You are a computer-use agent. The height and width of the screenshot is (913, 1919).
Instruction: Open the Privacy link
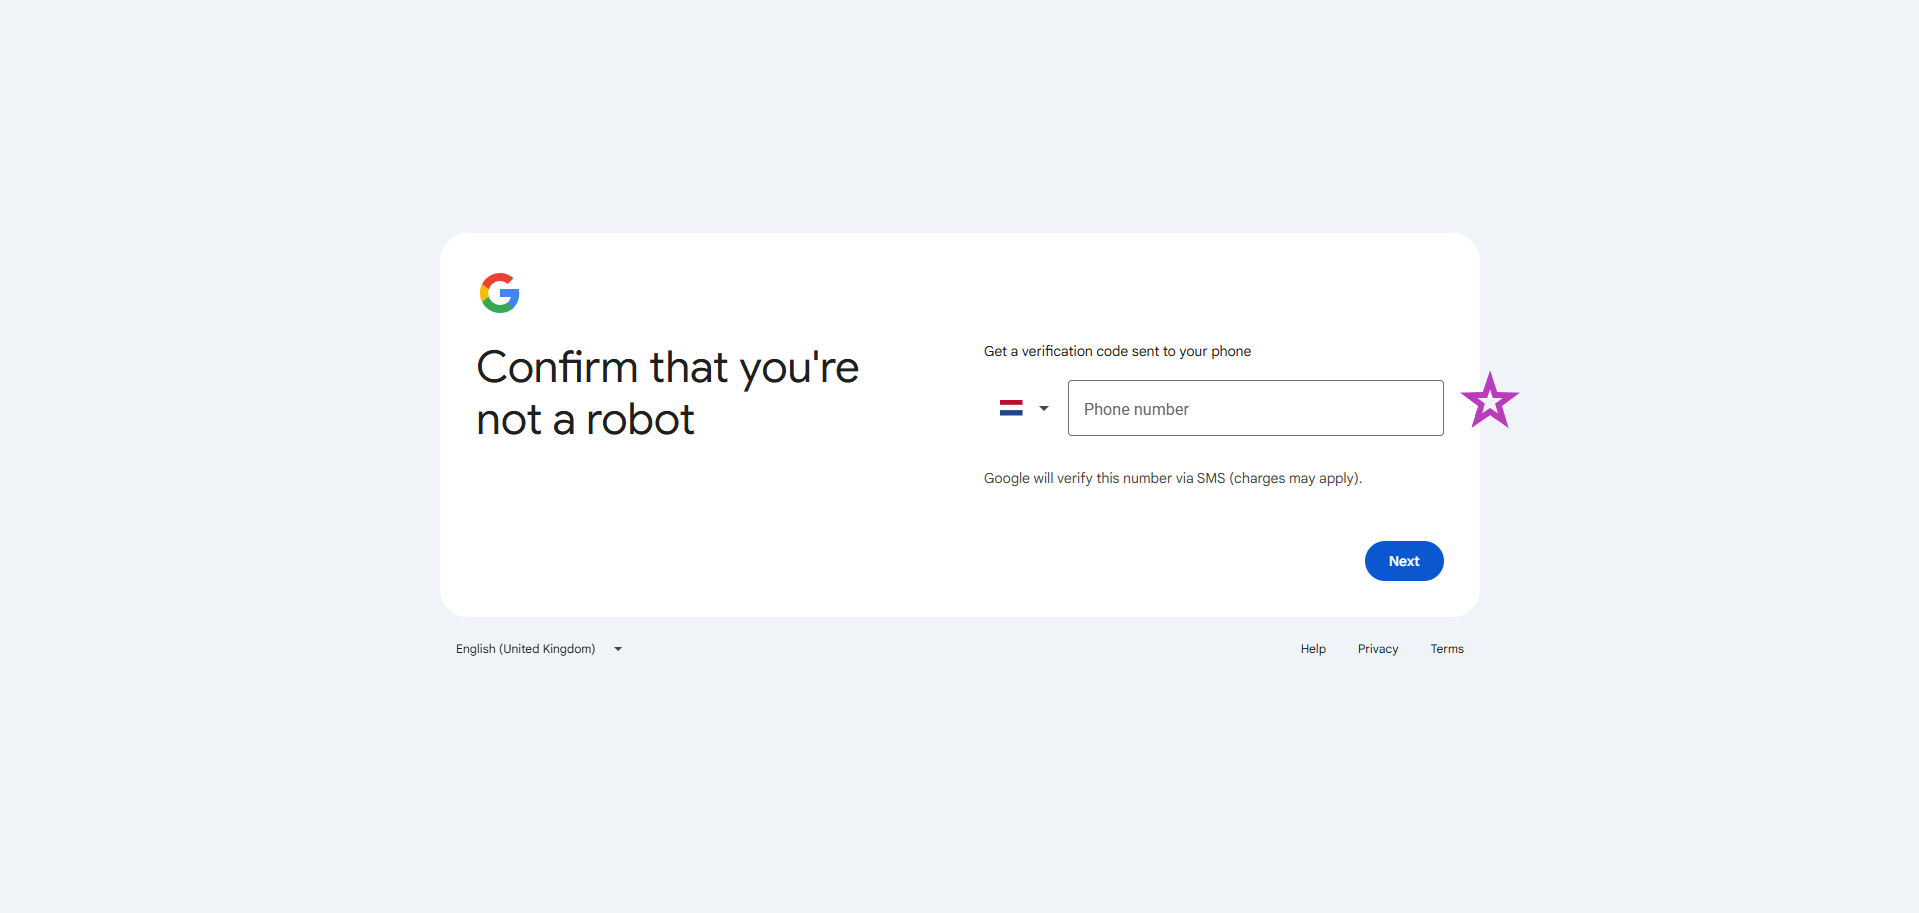click(x=1377, y=649)
